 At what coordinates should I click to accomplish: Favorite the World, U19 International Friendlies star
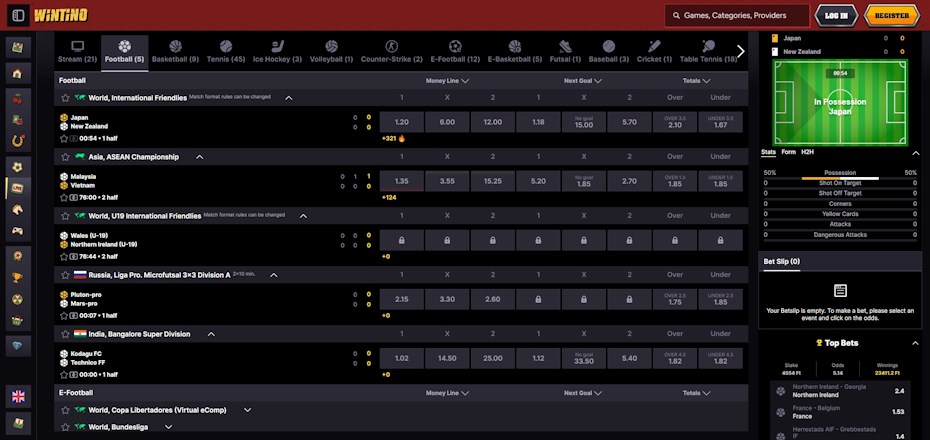click(x=65, y=216)
